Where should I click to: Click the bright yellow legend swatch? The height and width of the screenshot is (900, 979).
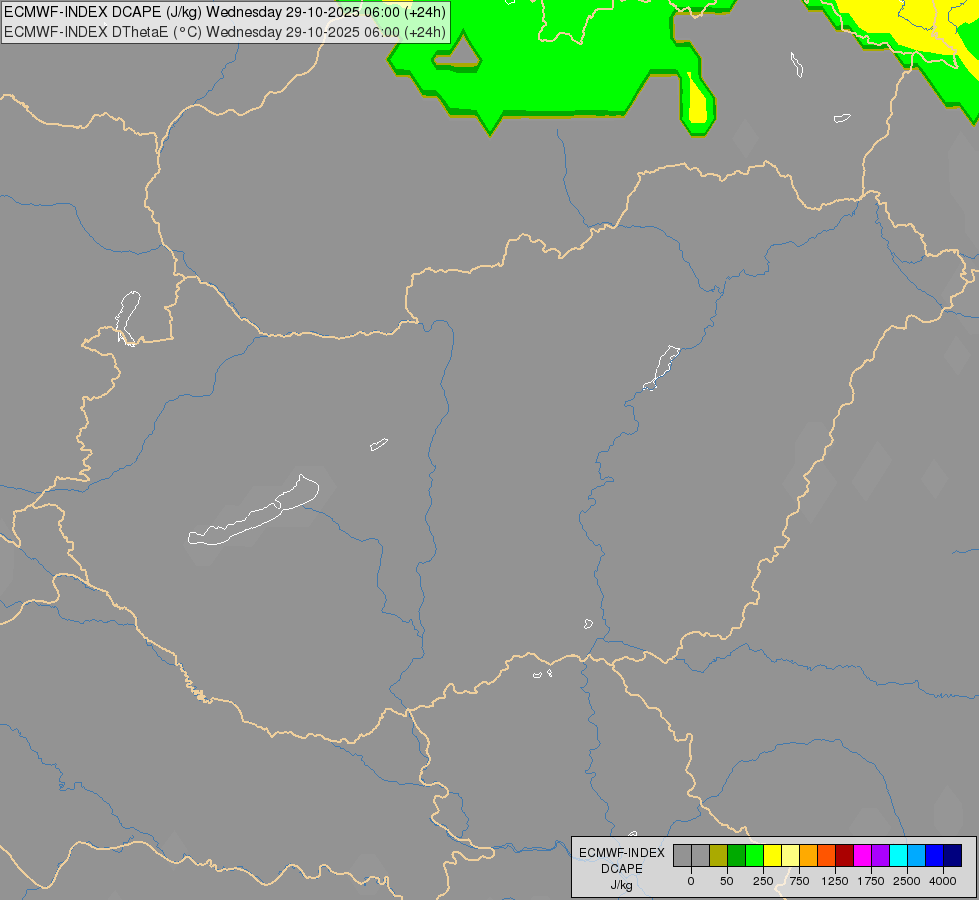point(773,856)
